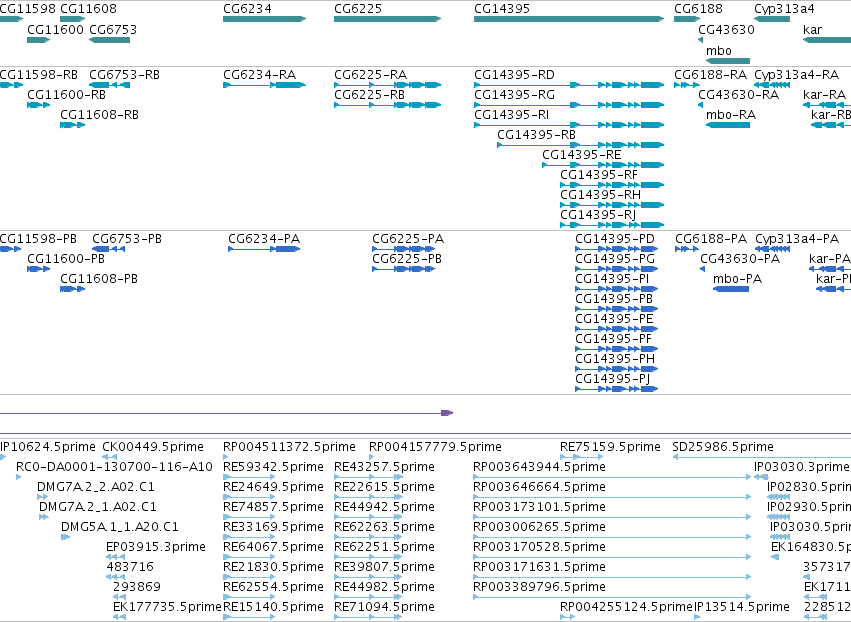851x622 pixels.
Task: Select feature DMG5A.1_1.A20.C1
Action: click(66, 537)
